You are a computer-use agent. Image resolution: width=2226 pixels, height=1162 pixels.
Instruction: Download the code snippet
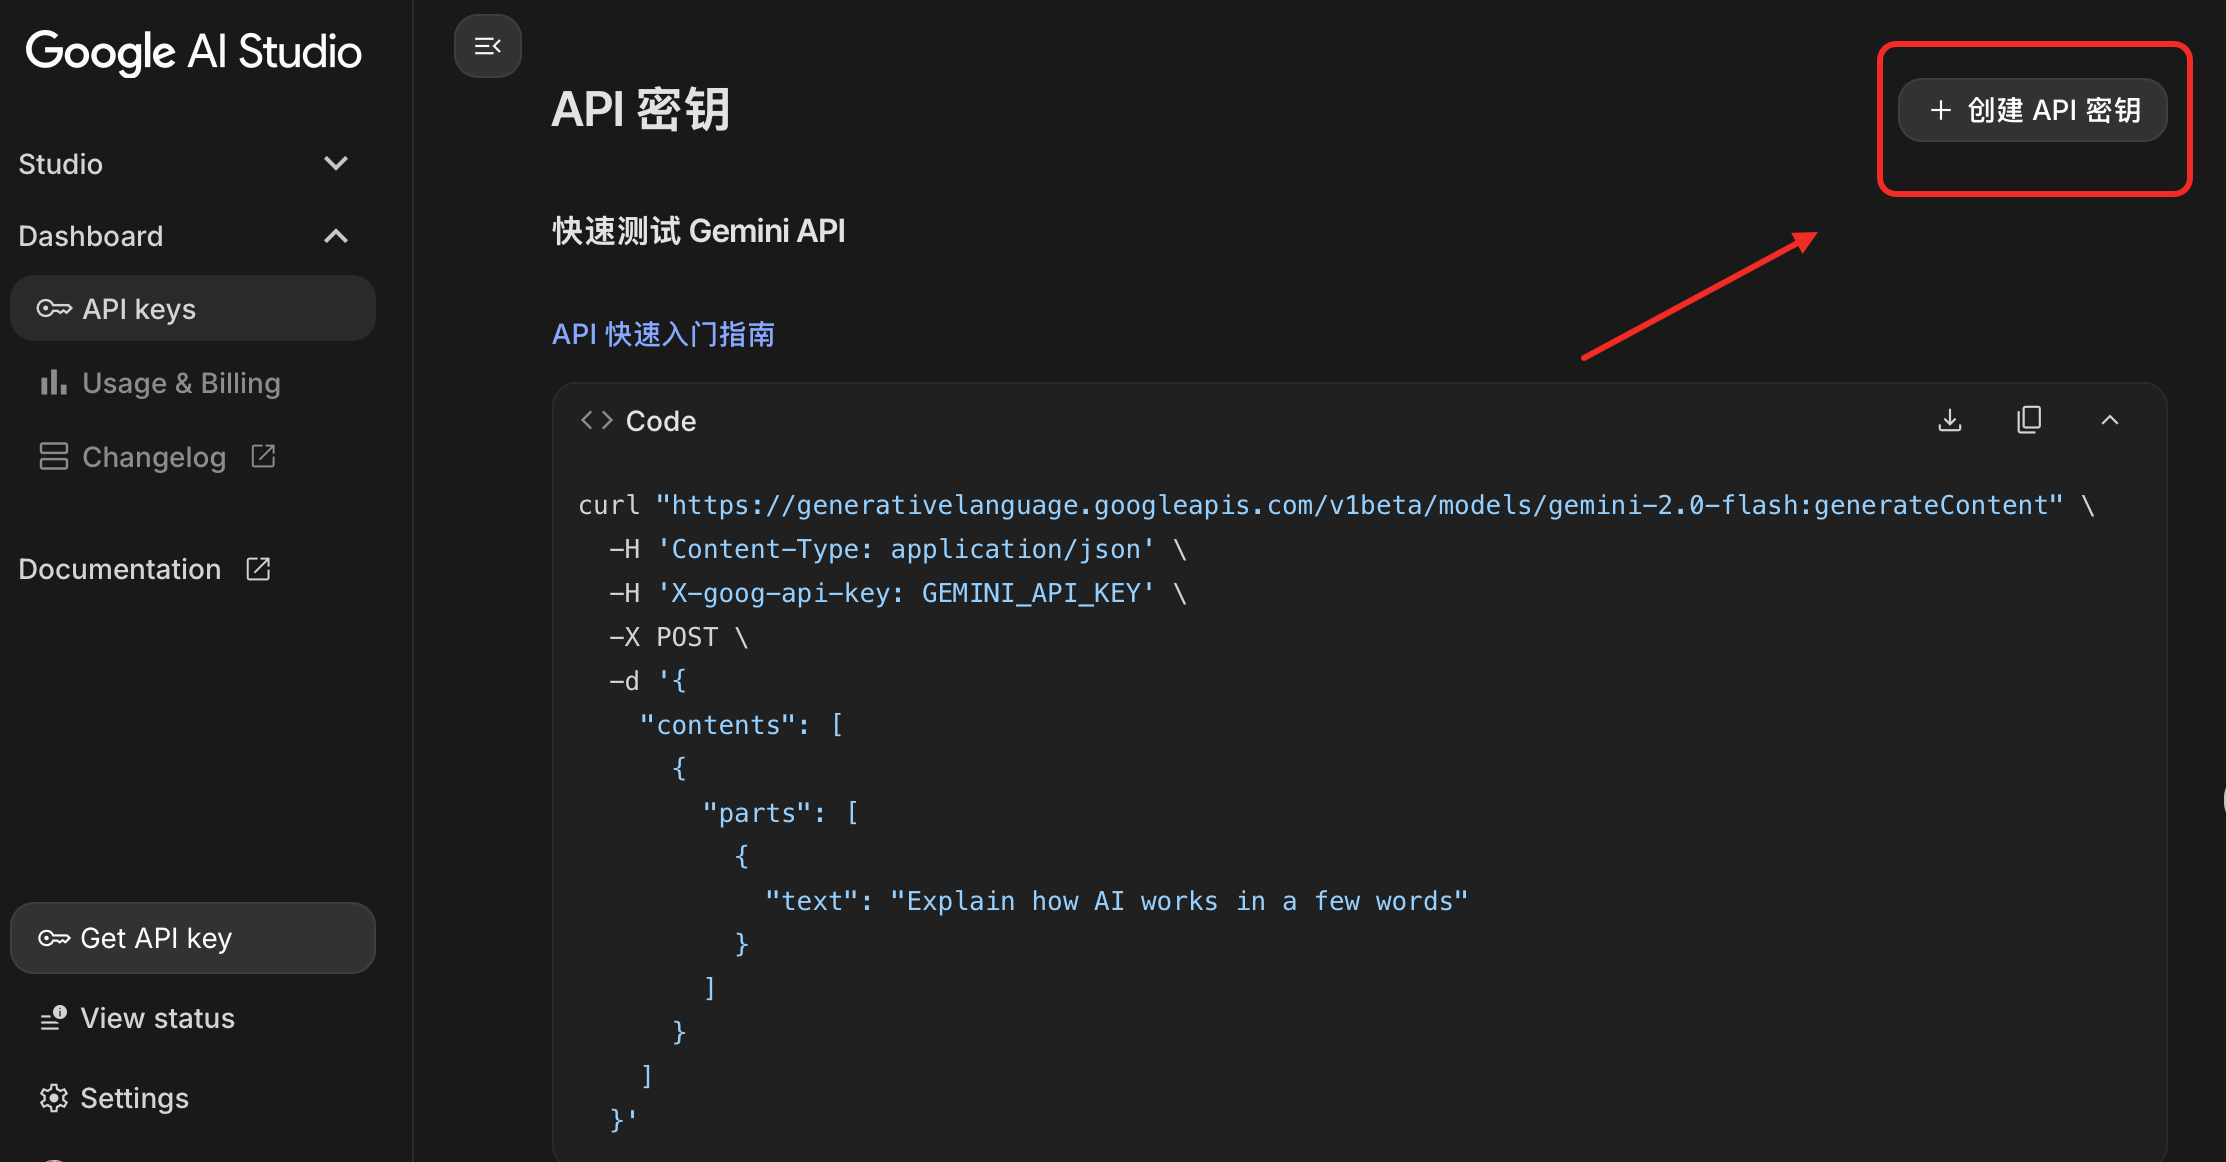(1949, 420)
